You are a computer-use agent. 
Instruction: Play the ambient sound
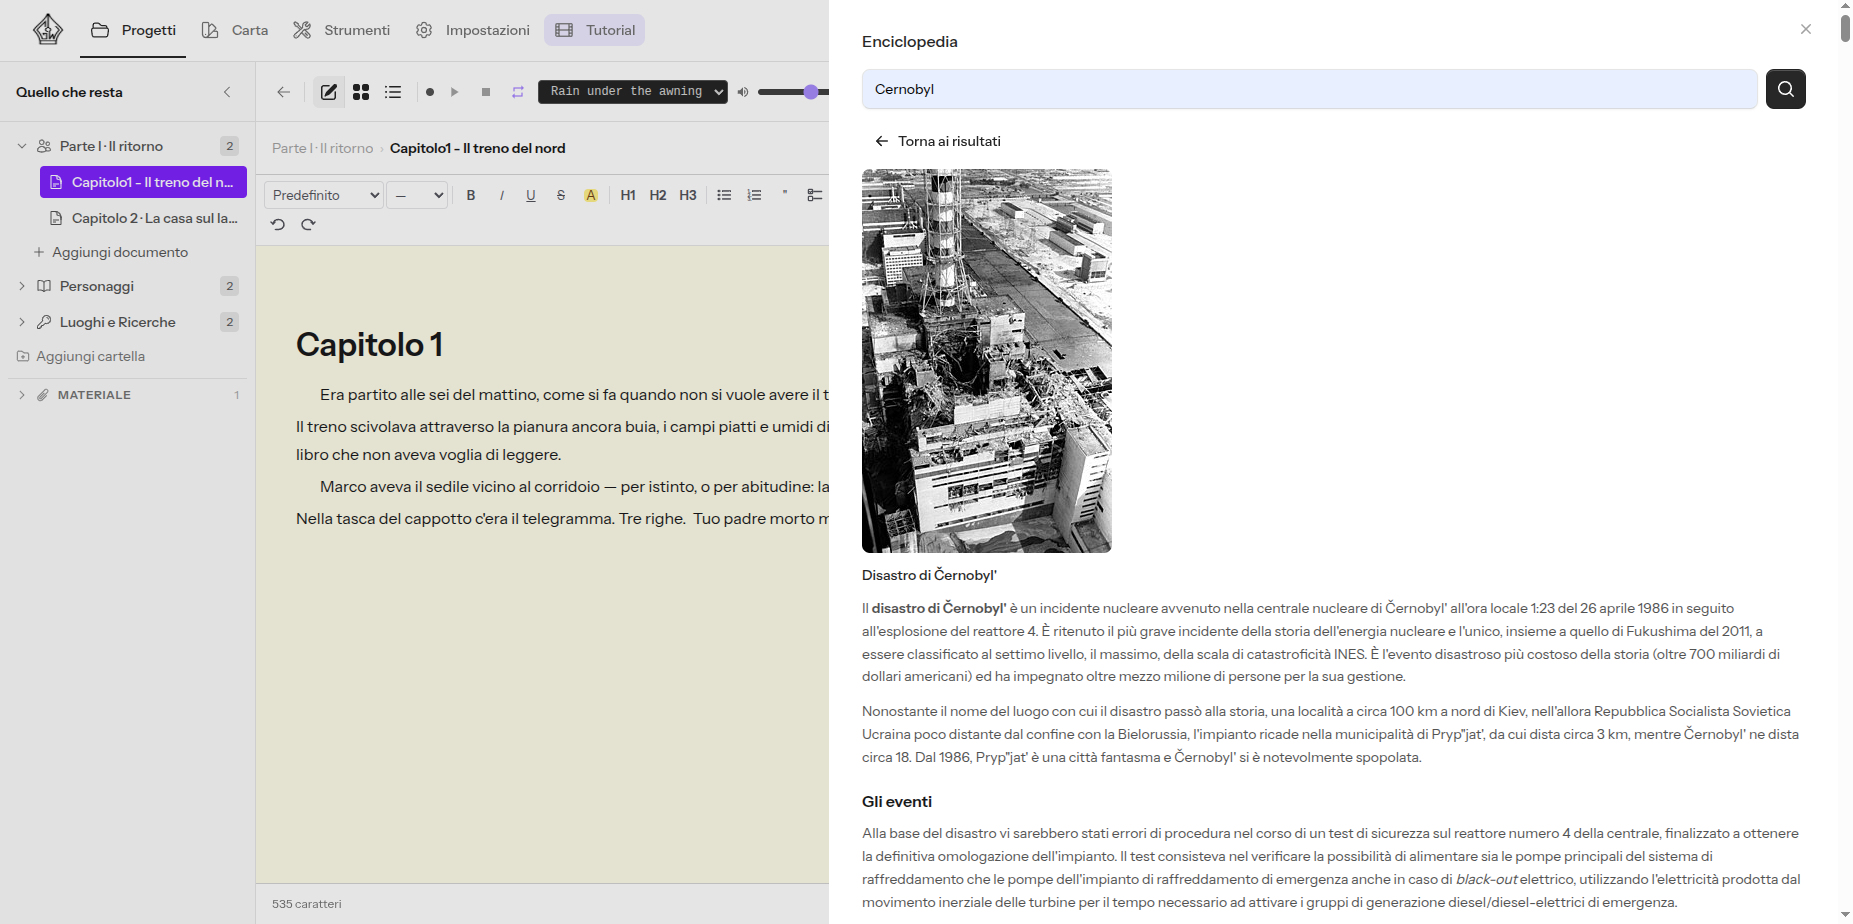(455, 92)
